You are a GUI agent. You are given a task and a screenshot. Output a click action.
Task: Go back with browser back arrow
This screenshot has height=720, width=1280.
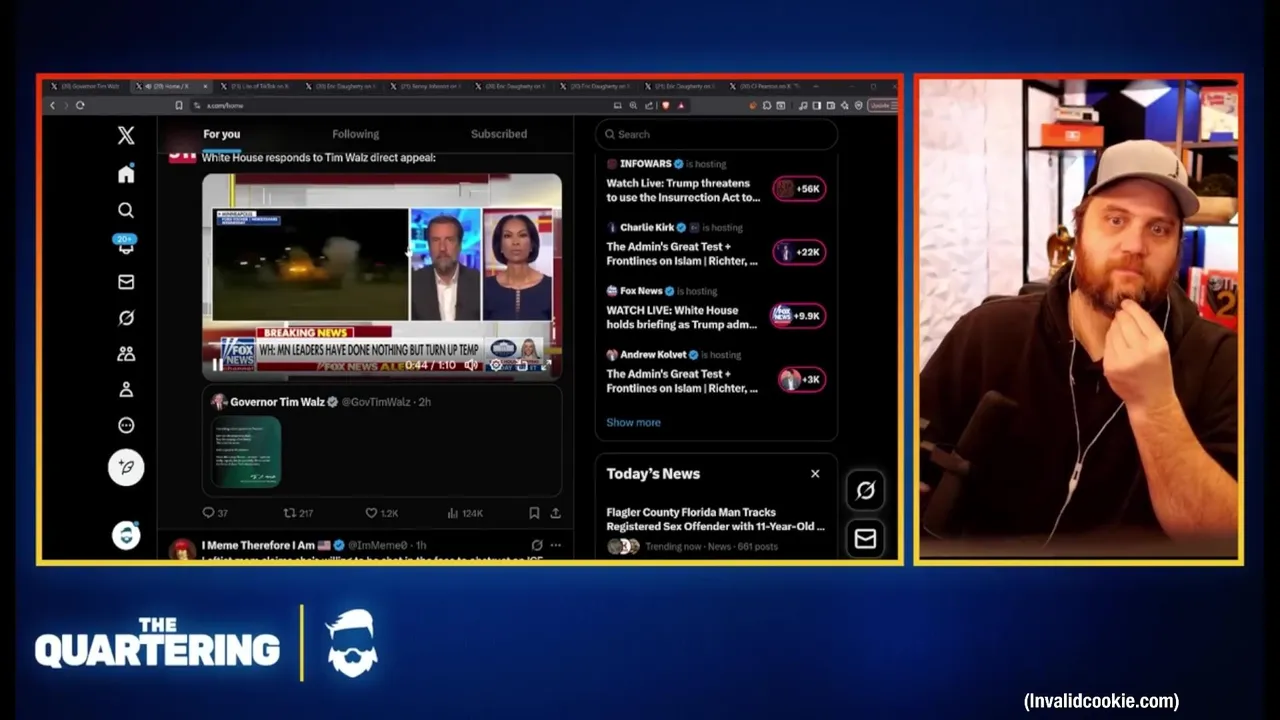(53, 105)
